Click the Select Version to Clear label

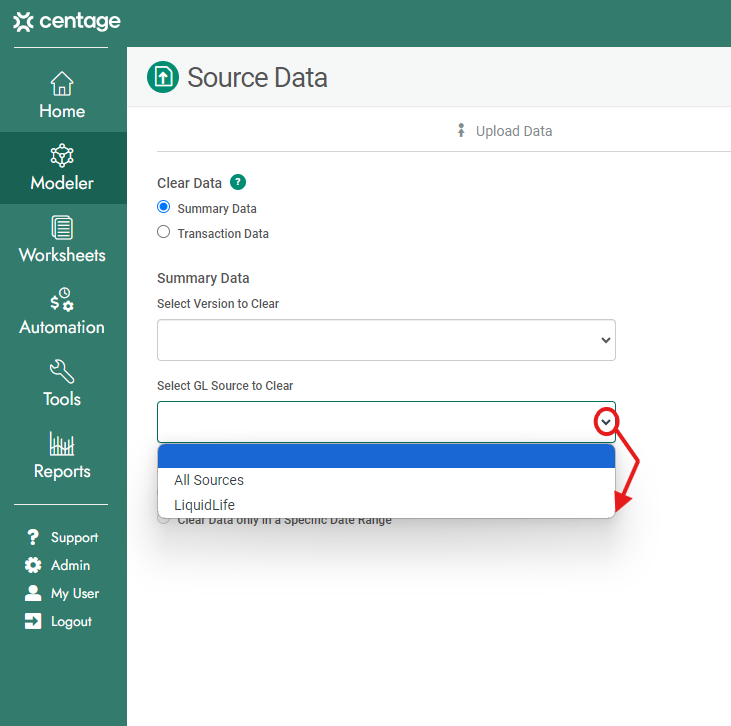click(x=218, y=304)
